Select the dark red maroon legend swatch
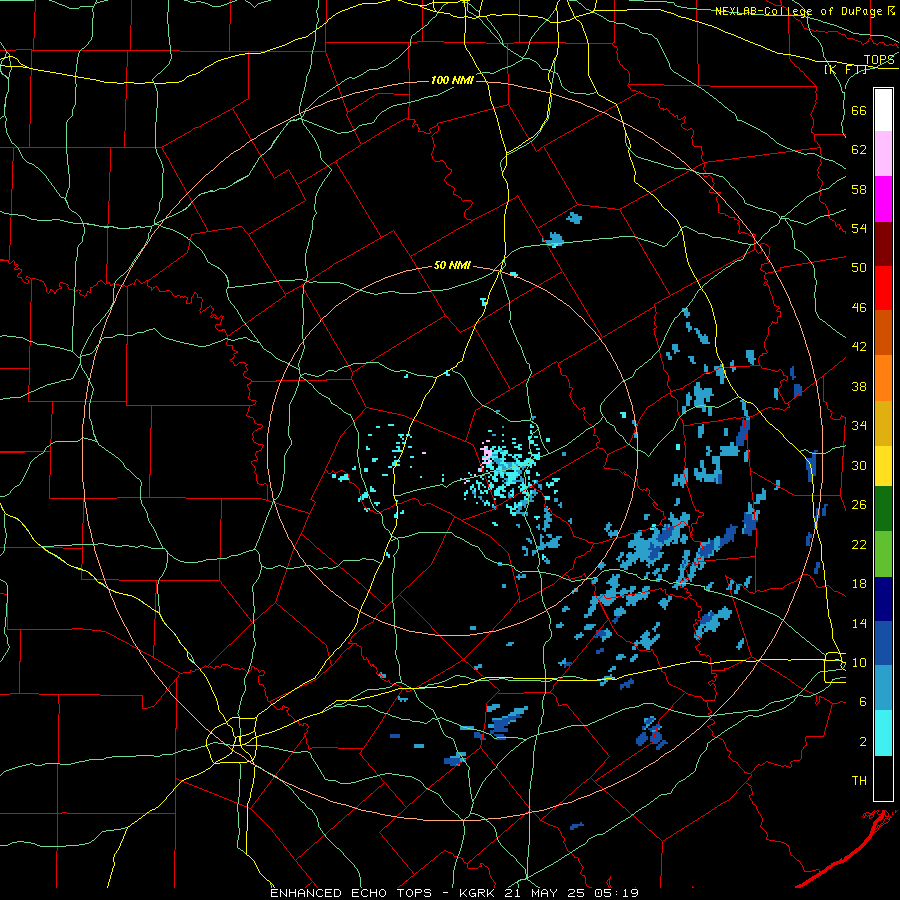Screen dimensions: 900x900 coord(883,243)
